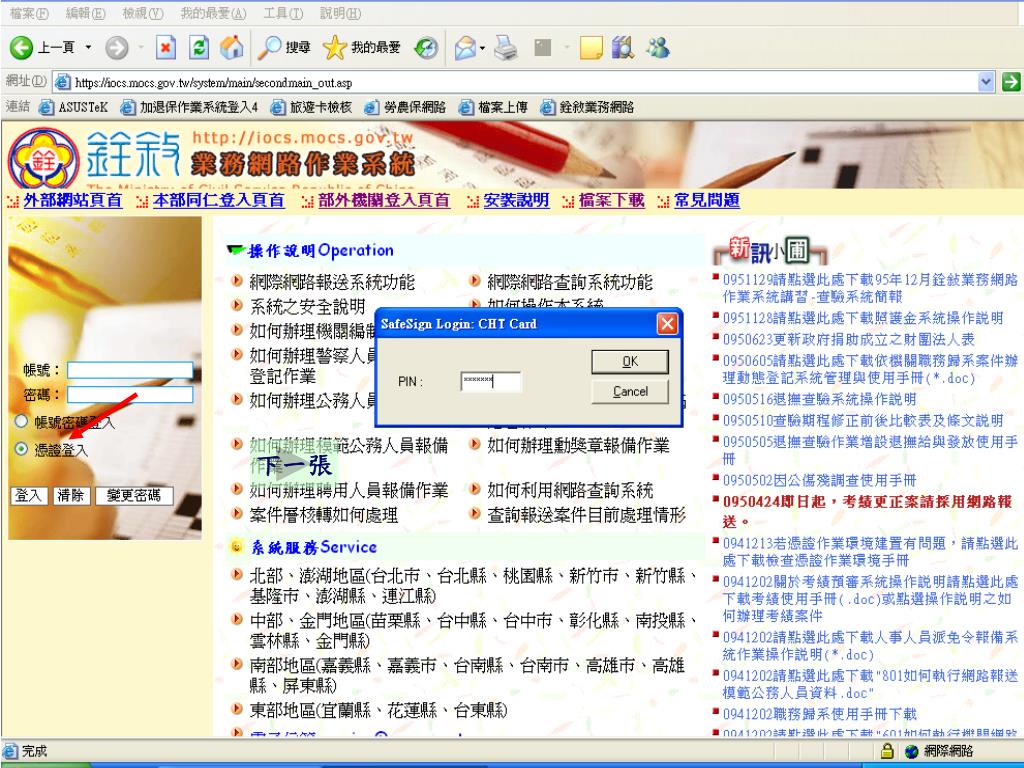This screenshot has height=768, width=1024.
Task: Click the green Go arrow next to address bar
Action: (1010, 82)
